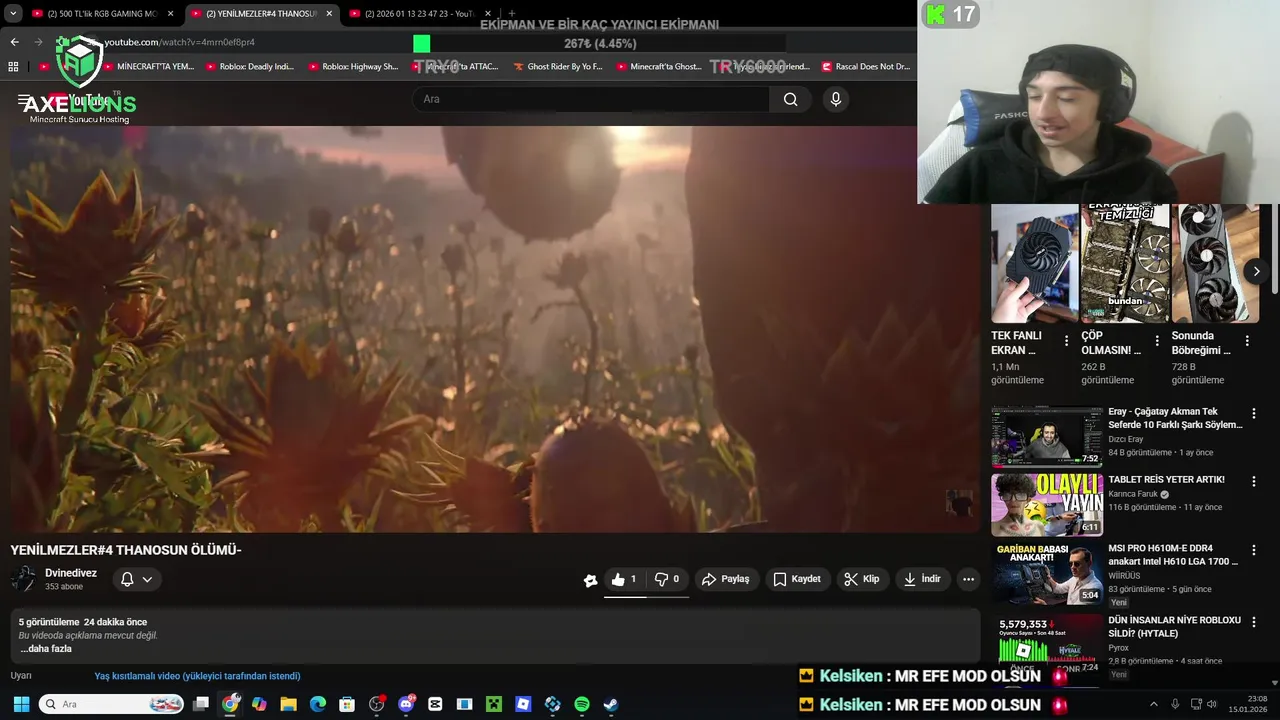This screenshot has width=1280, height=720.
Task: Open the bookmarks bar apps grid
Action: [13, 67]
